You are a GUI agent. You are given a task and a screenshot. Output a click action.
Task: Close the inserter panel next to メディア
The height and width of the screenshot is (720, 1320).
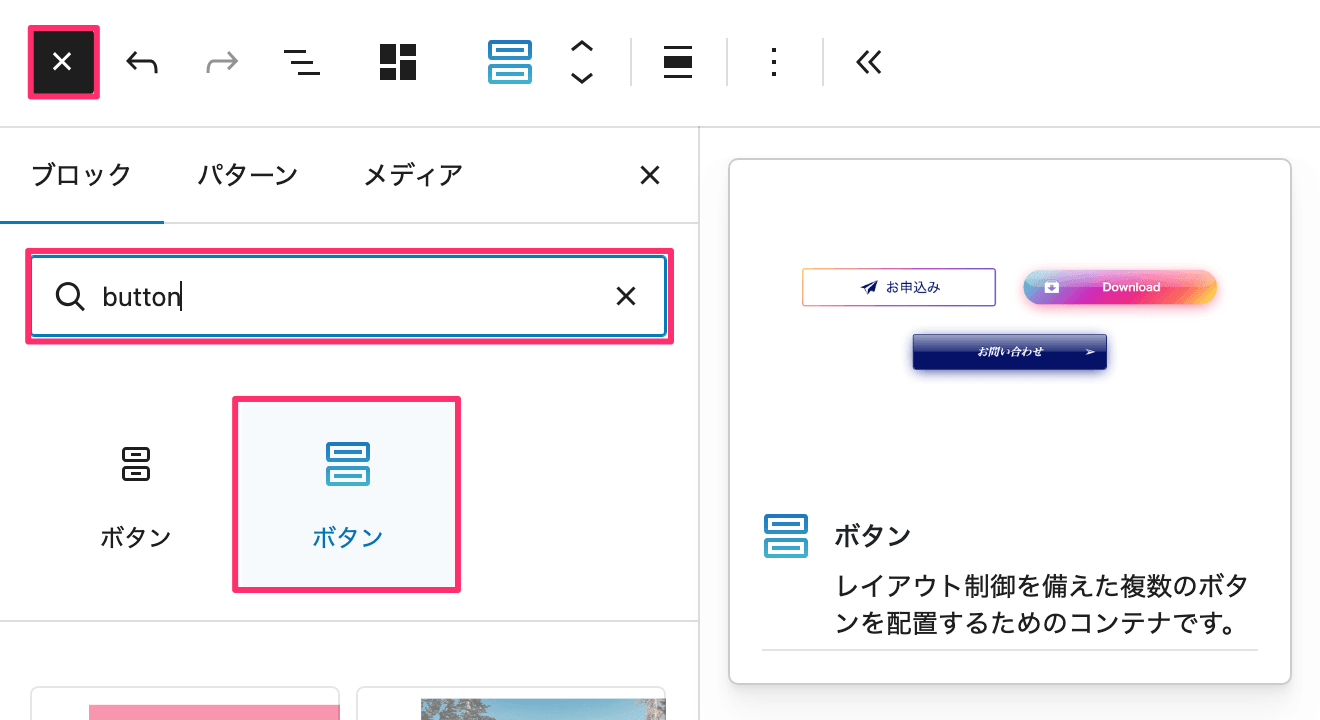pos(649,176)
